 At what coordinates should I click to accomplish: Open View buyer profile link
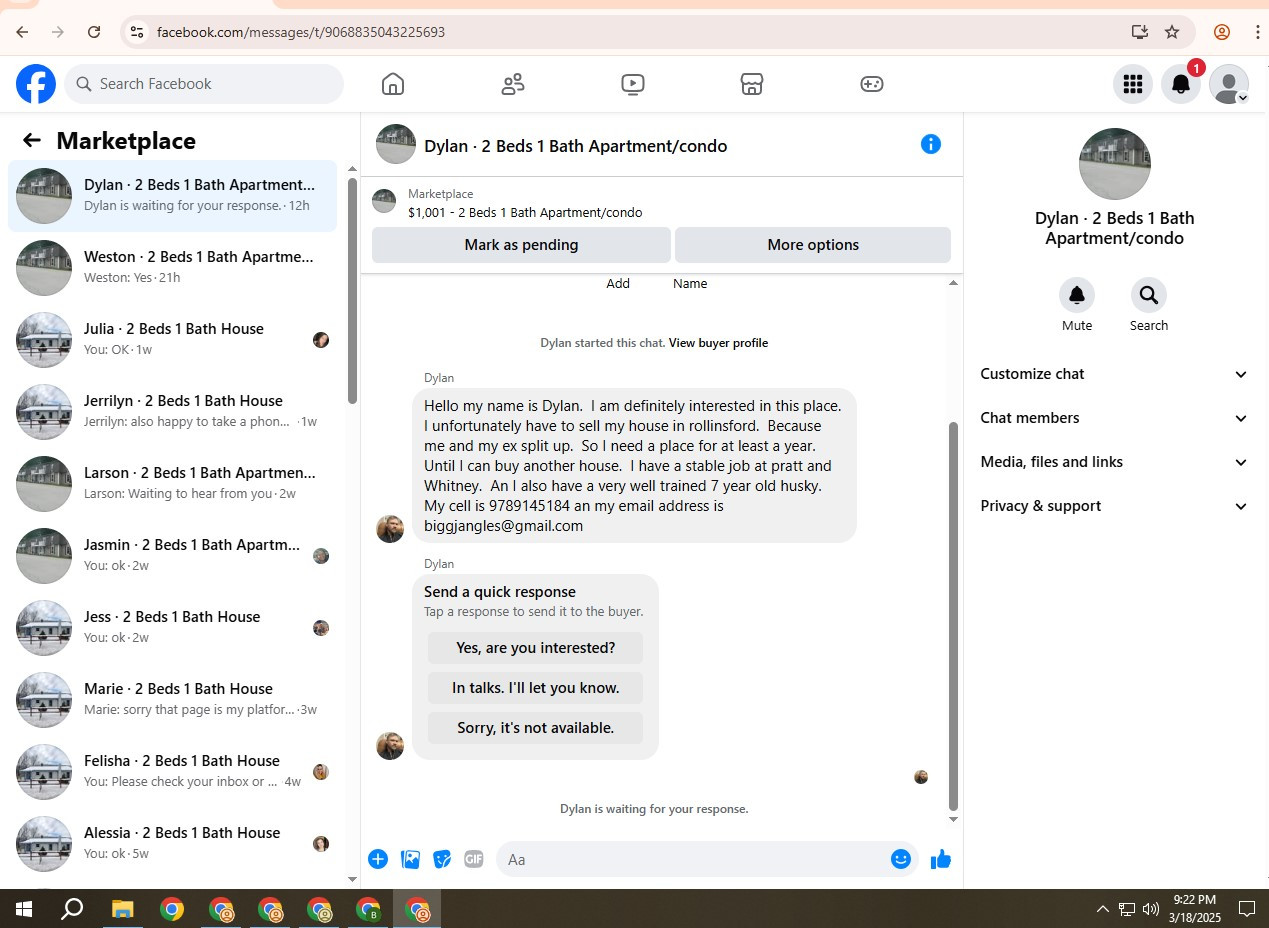[718, 343]
